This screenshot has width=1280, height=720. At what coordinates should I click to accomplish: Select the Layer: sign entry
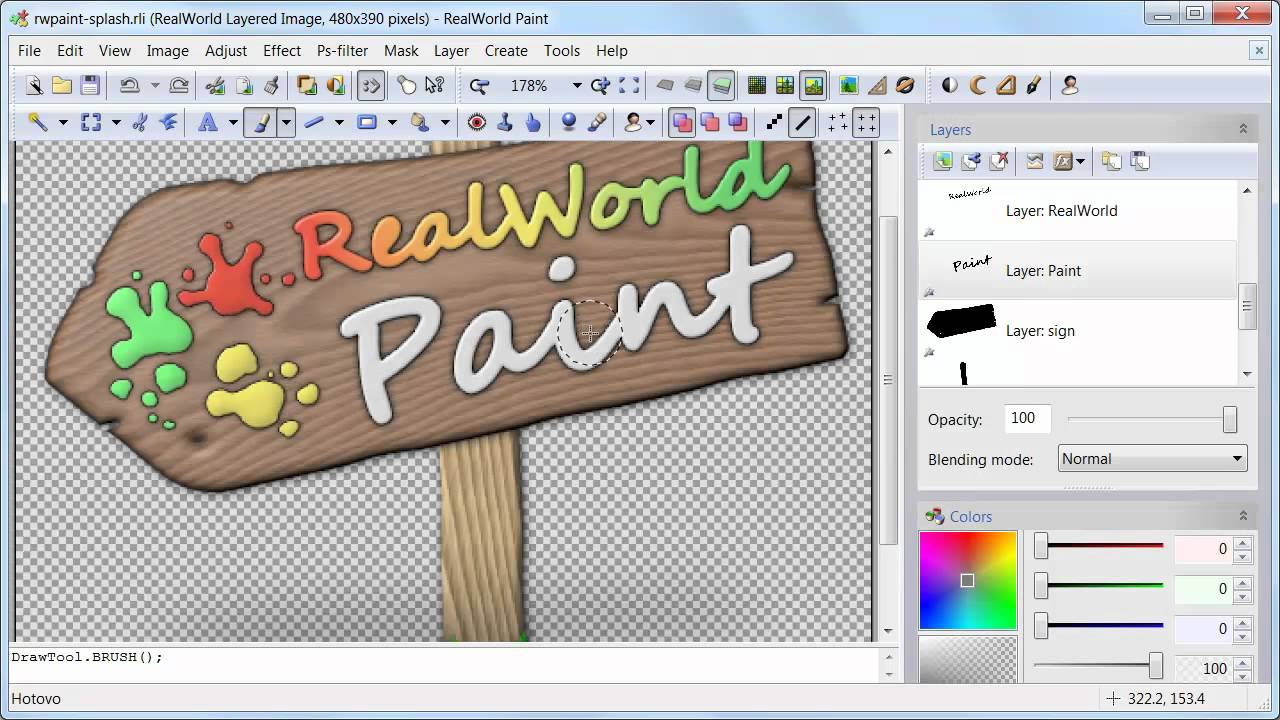pyautogui.click(x=1040, y=331)
